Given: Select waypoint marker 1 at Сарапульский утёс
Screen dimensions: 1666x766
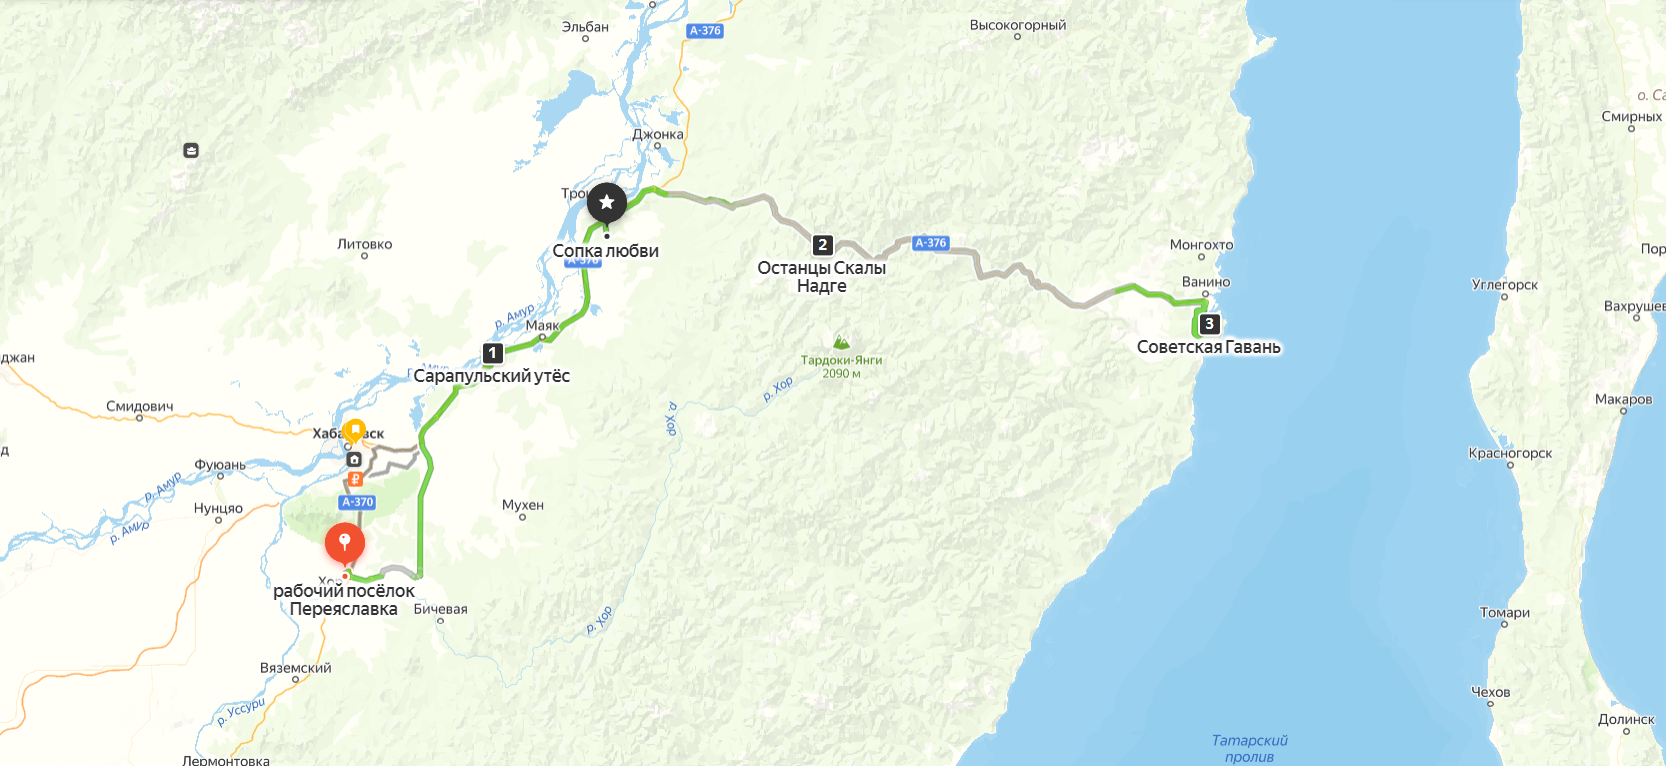Looking at the screenshot, I should (x=492, y=353).
